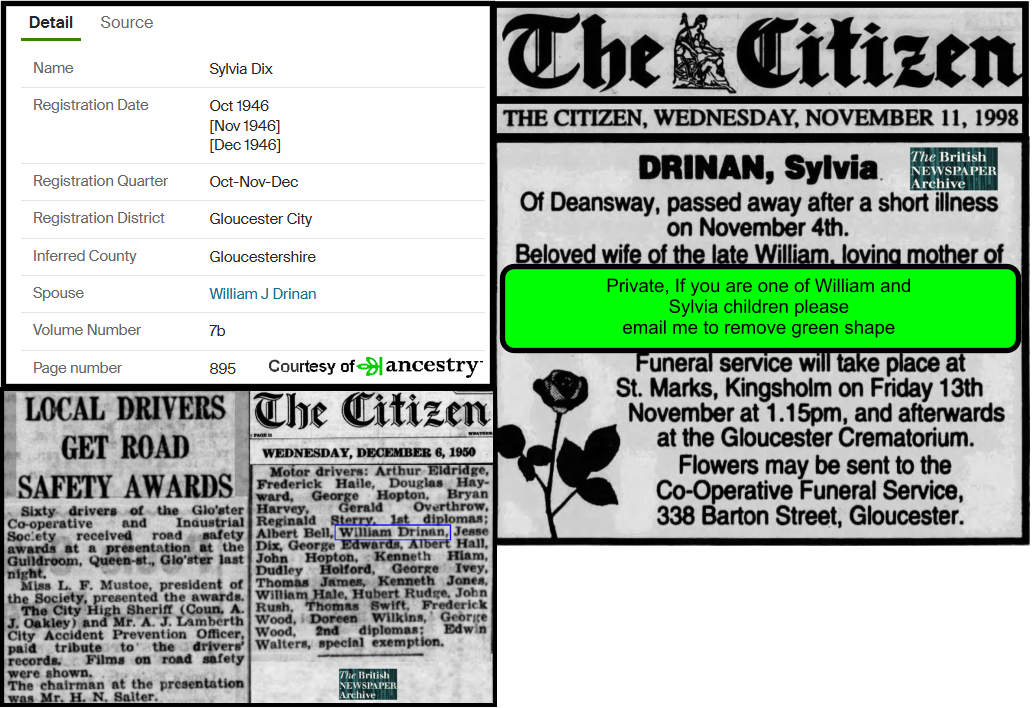
Task: Click British Newspaper Archive logo in obituary
Action: click(953, 169)
